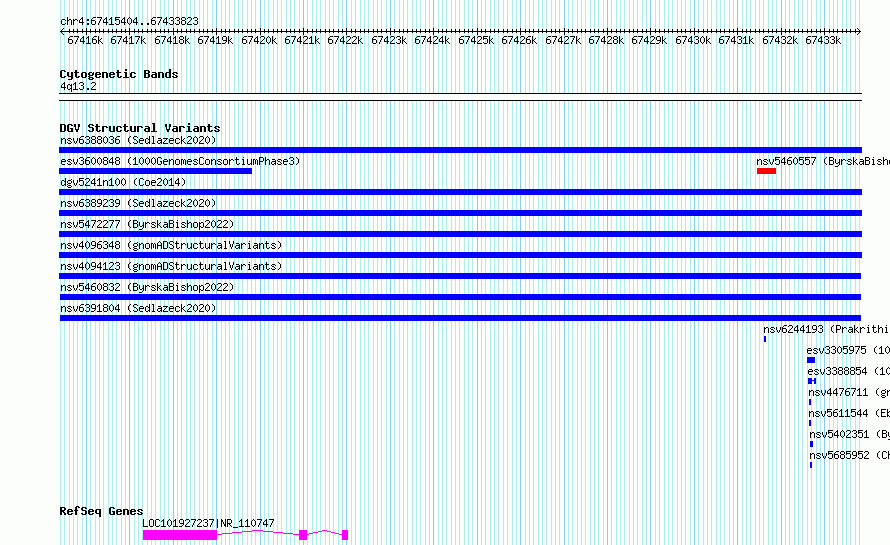
Task: Click the small blue esv3305975 bar
Action: click(811, 360)
